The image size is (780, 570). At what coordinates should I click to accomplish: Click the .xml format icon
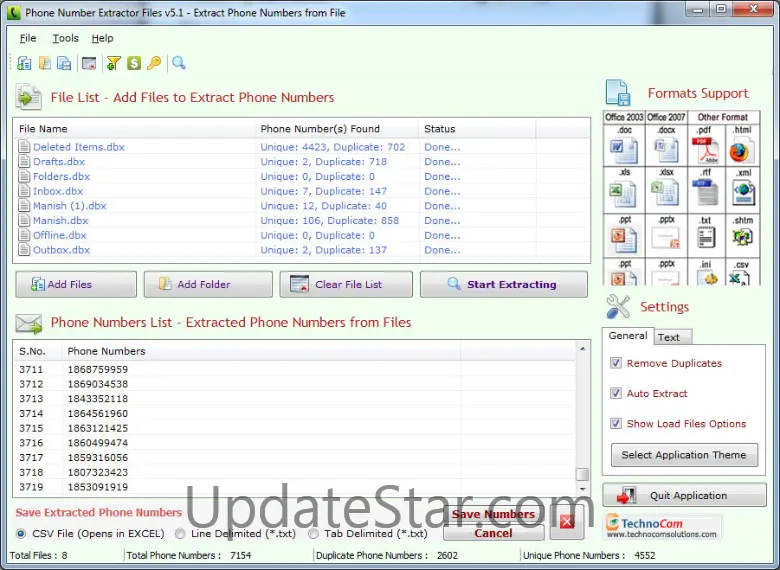[x=743, y=193]
